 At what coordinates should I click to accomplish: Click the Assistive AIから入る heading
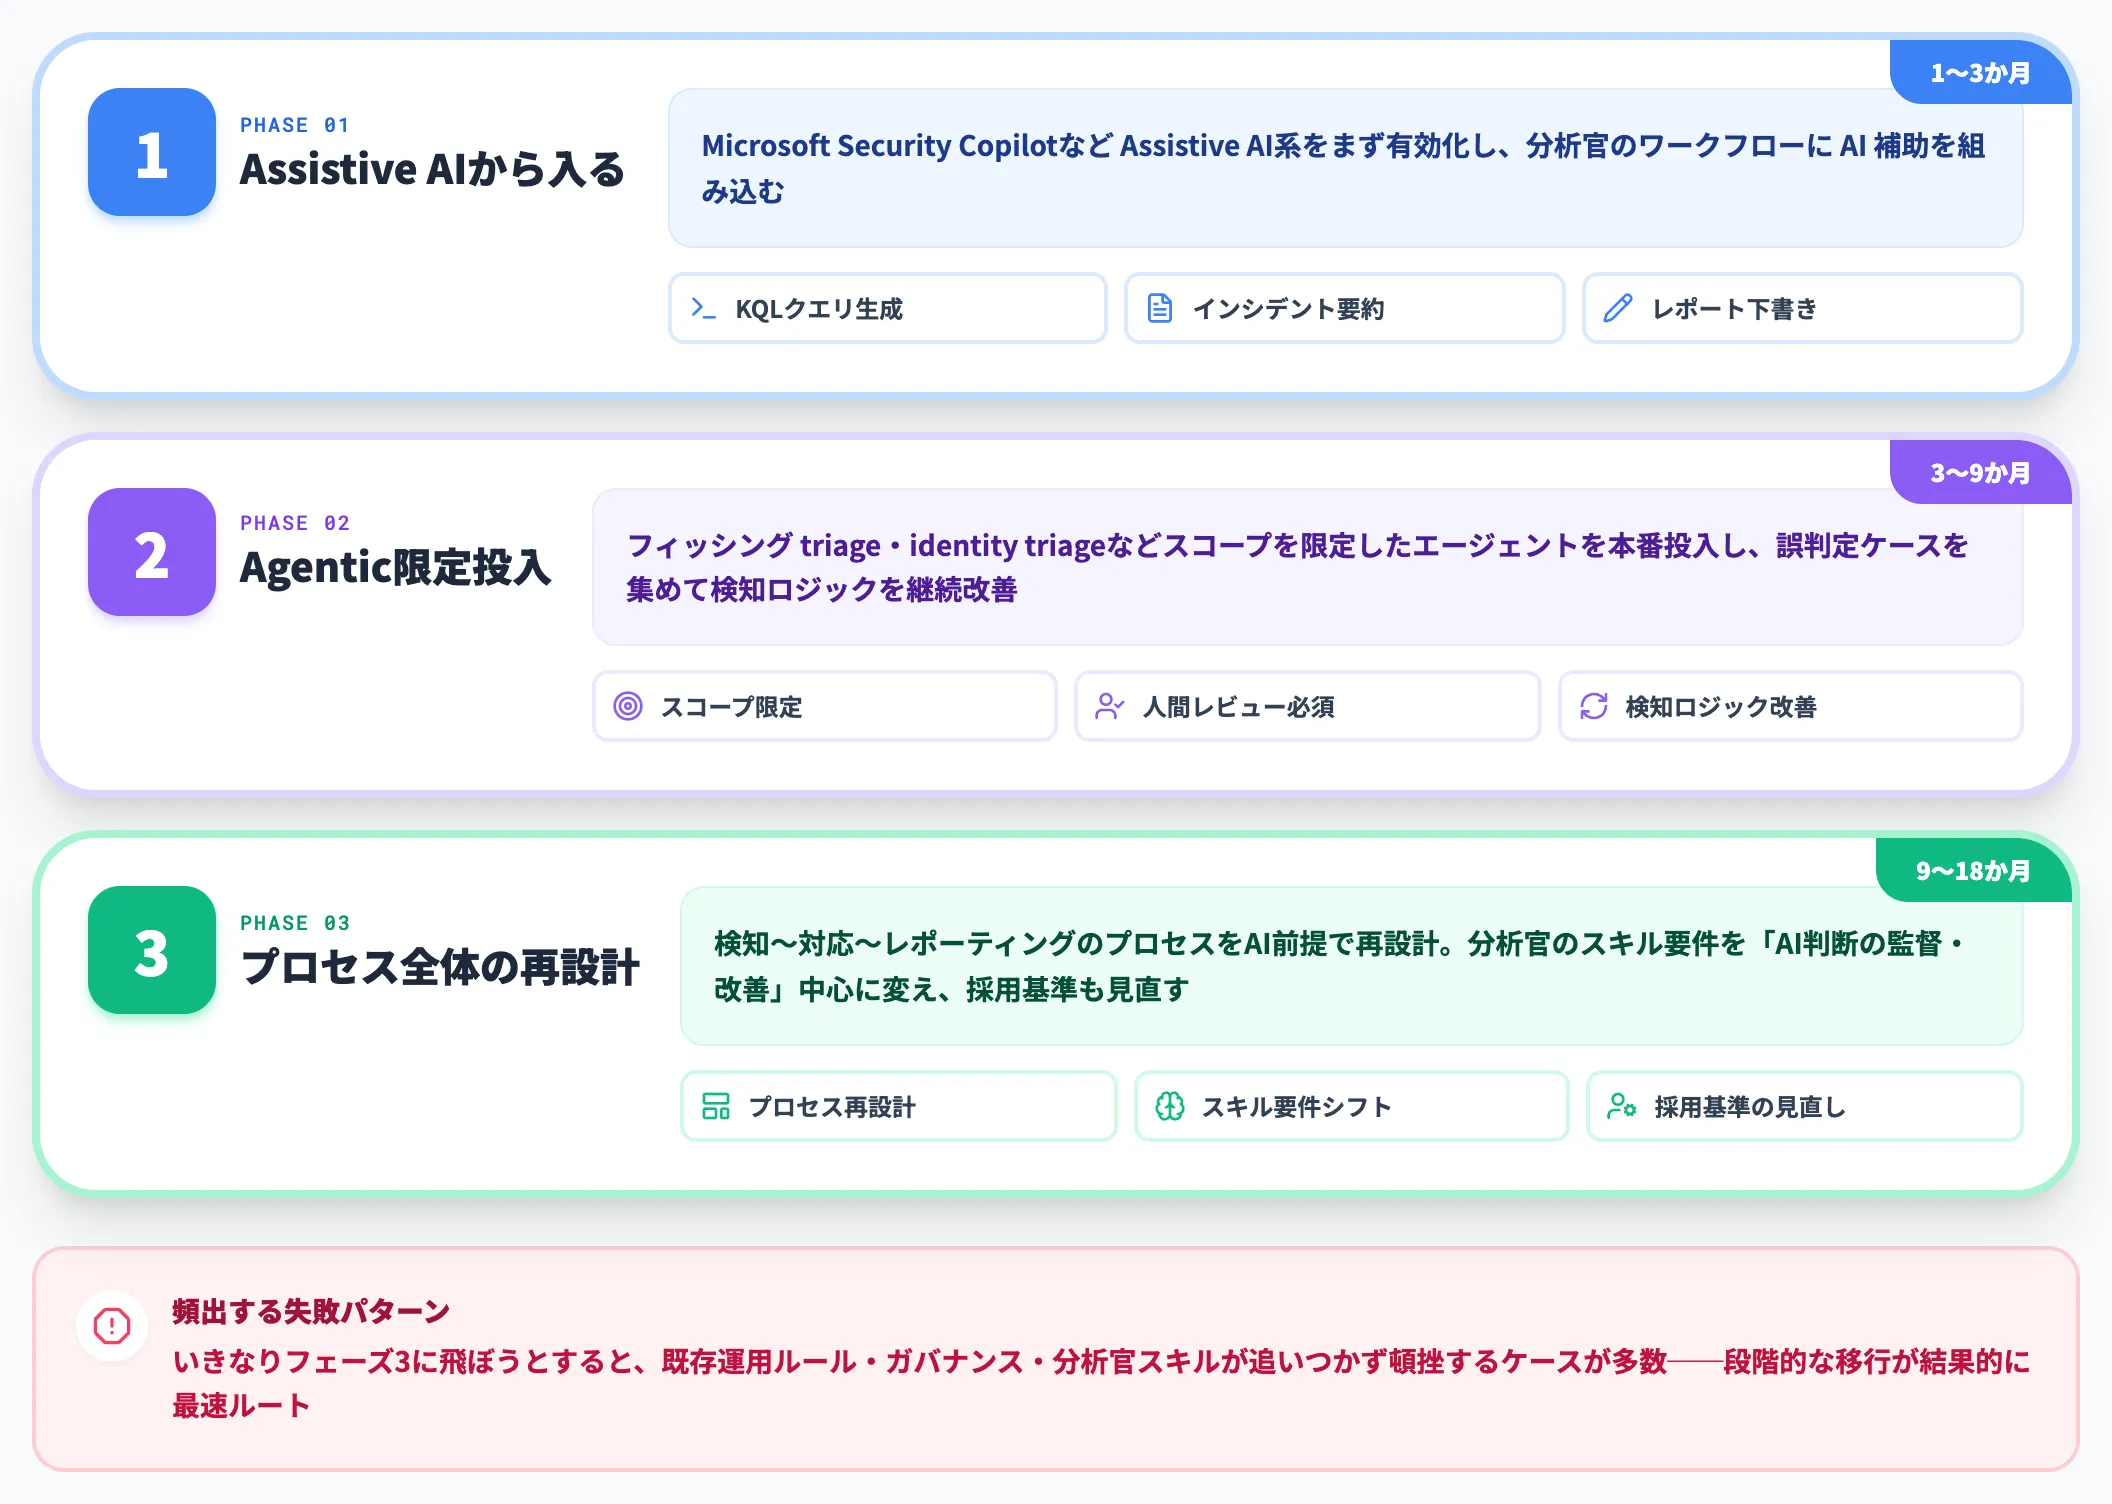(x=432, y=169)
